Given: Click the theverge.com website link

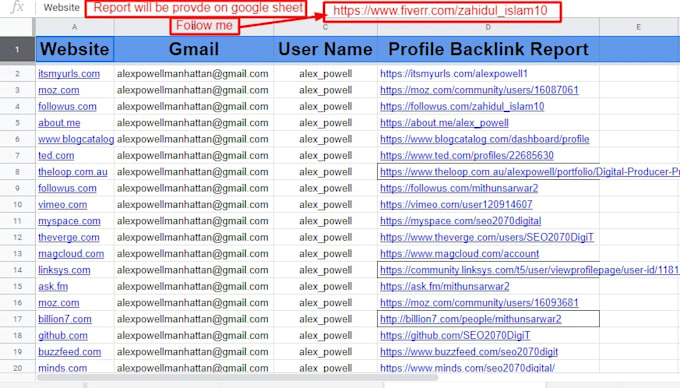Looking at the screenshot, I should [x=69, y=238].
